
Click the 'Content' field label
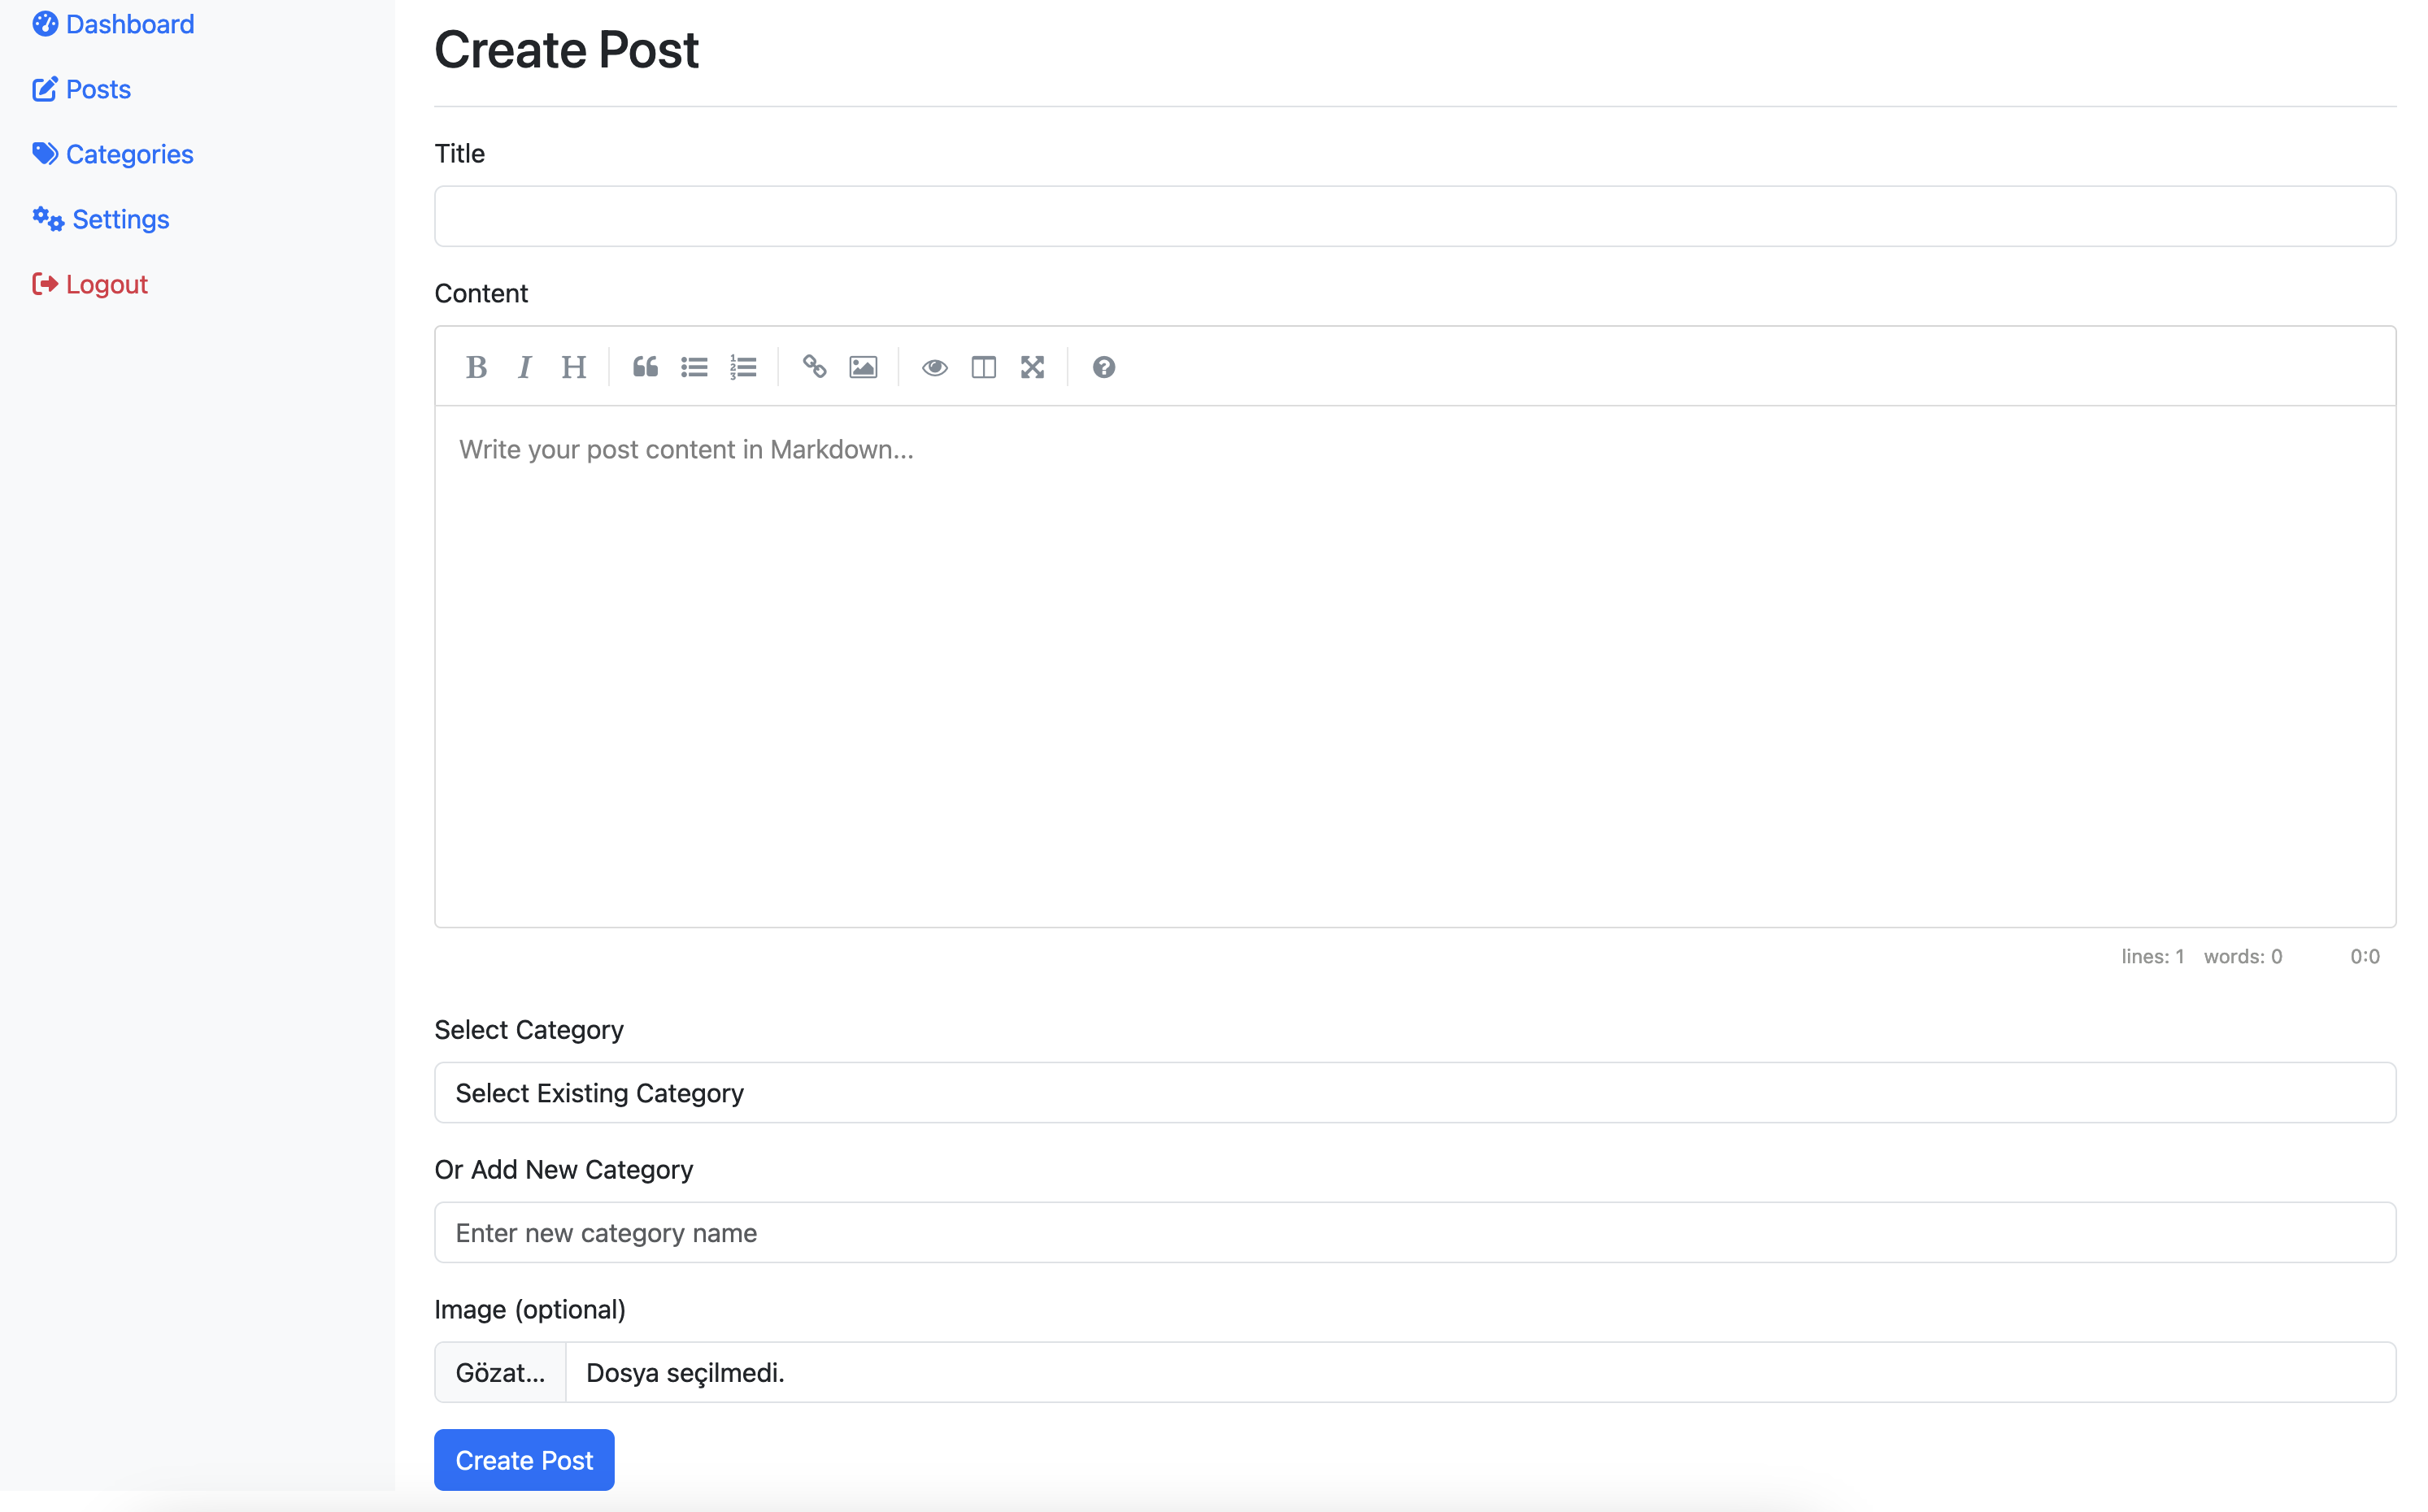tap(481, 293)
